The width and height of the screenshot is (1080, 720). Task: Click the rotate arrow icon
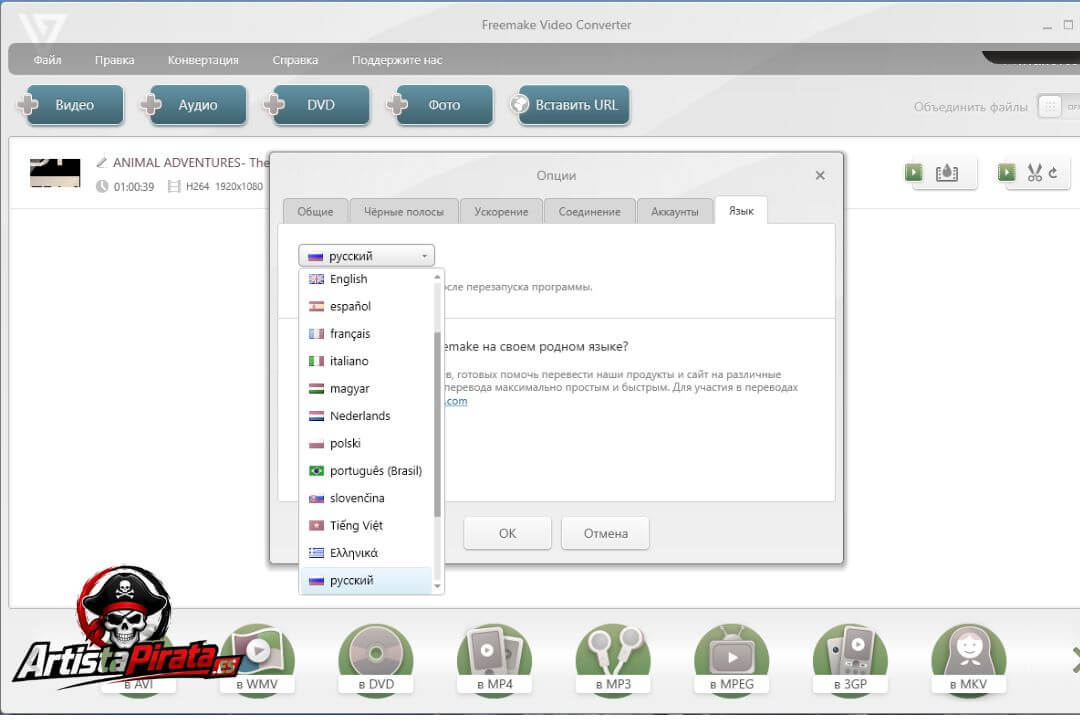[1053, 172]
